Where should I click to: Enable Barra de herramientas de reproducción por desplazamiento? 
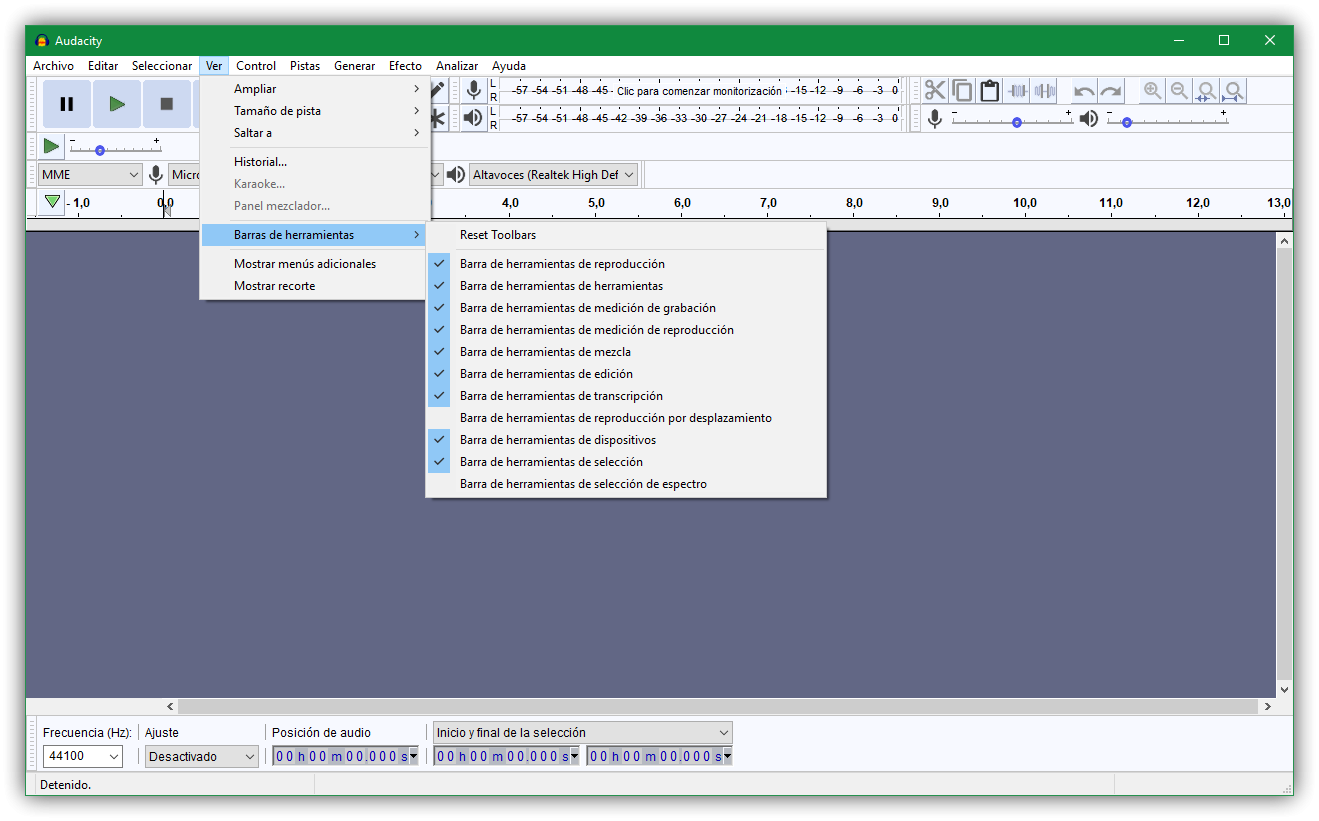626,418
